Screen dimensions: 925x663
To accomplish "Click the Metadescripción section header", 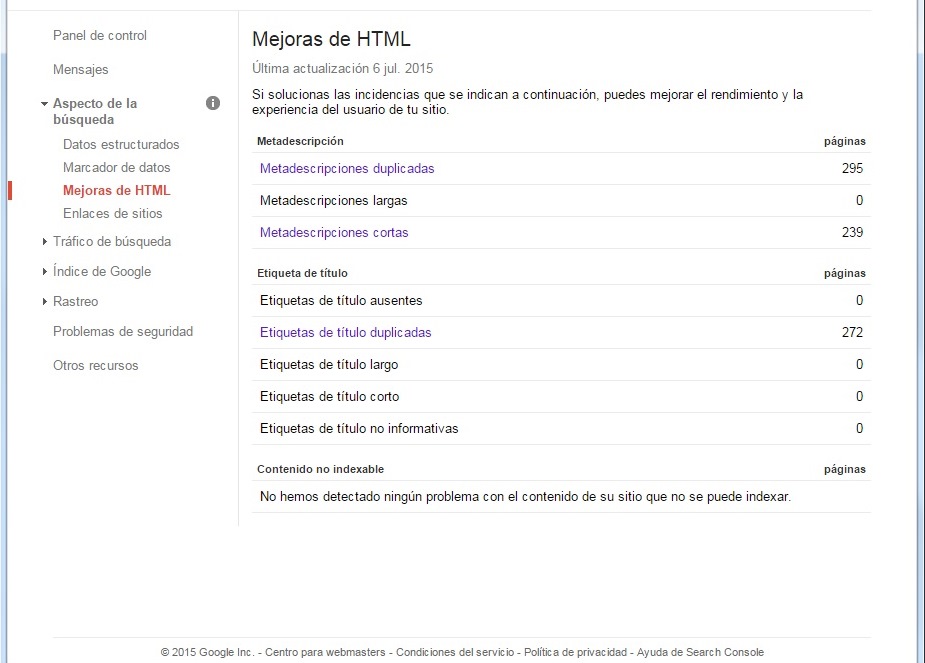I will pyautogui.click(x=300, y=141).
